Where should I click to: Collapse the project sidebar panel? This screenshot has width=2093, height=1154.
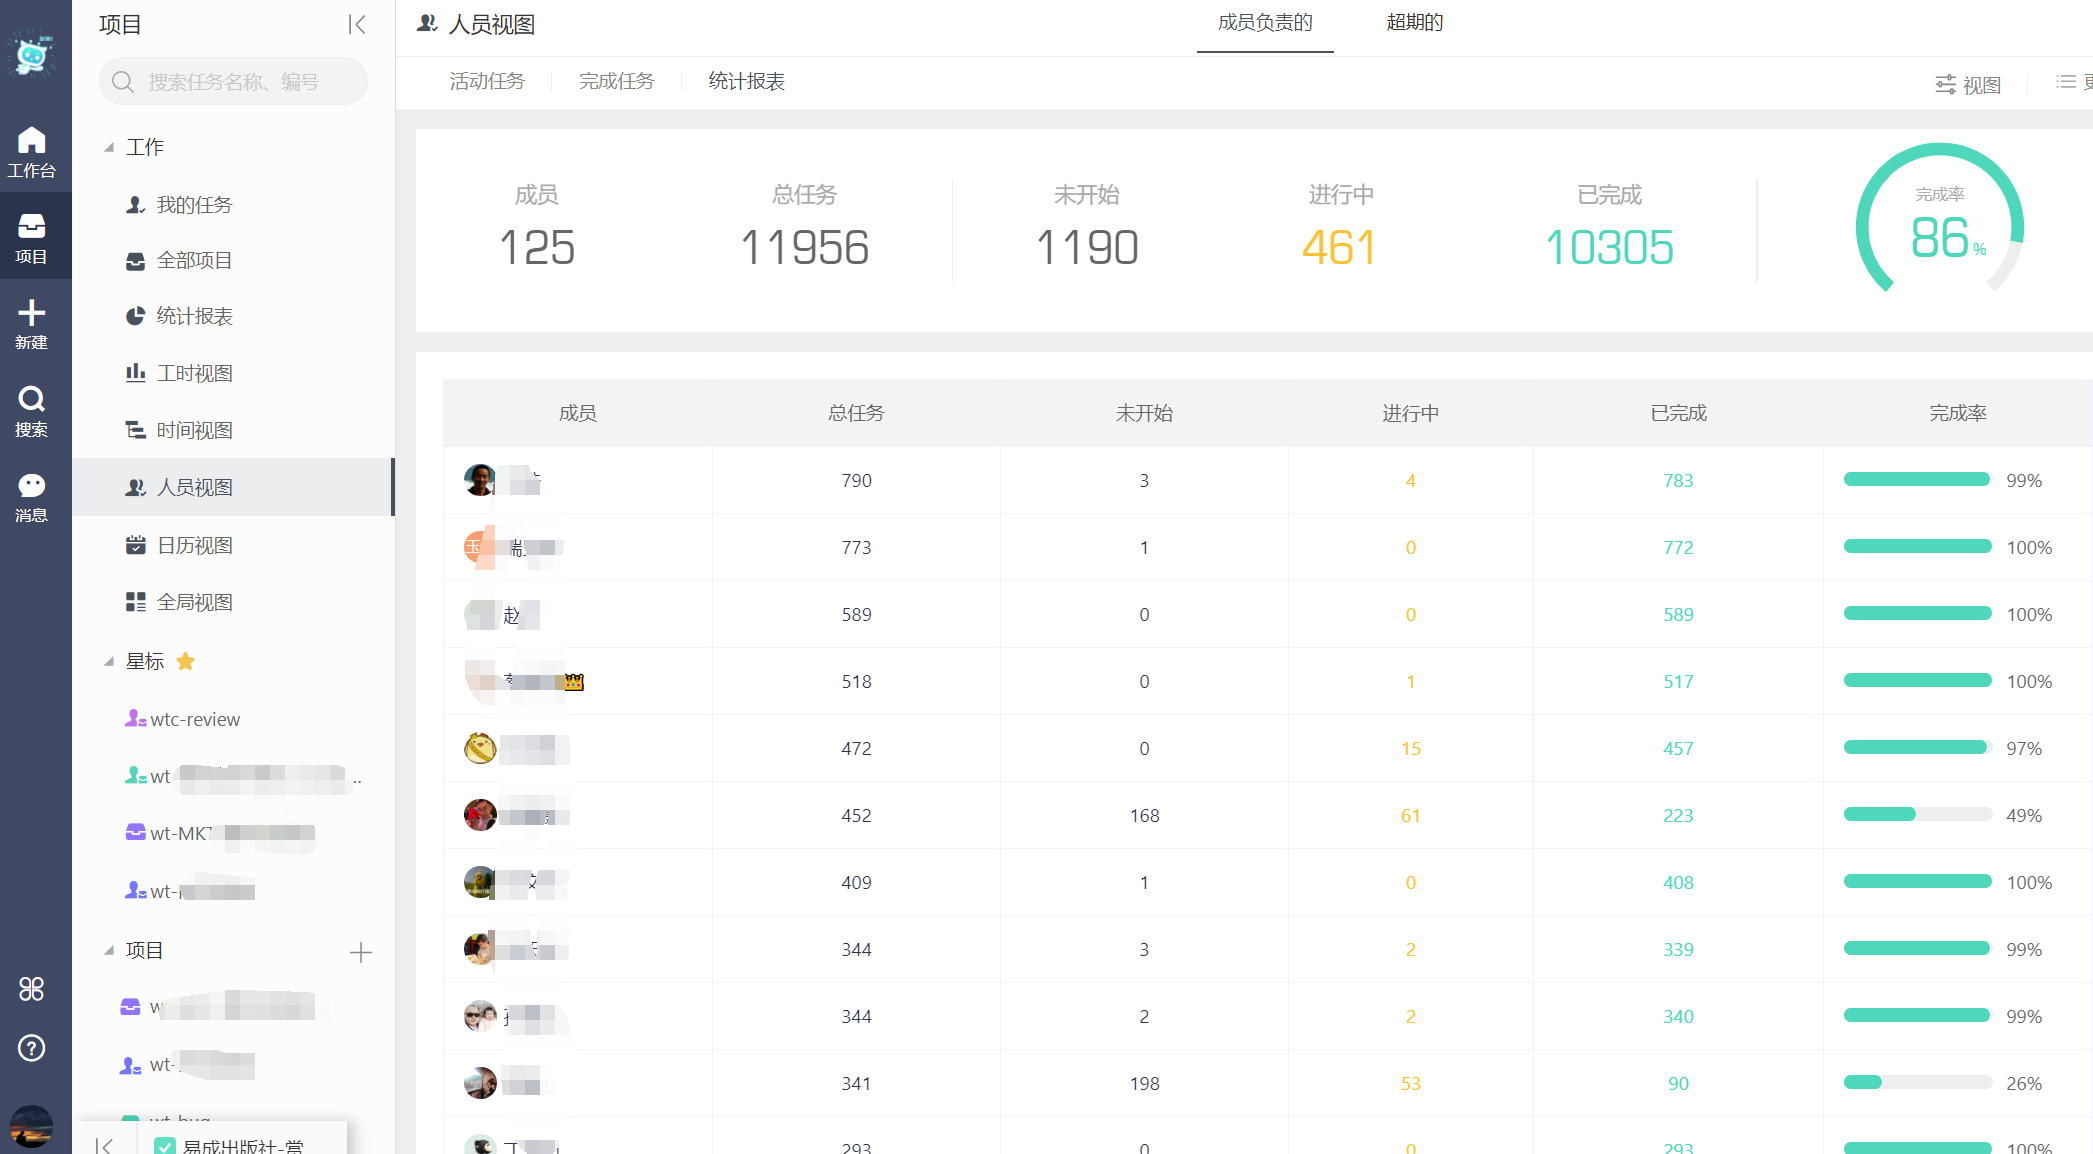pos(357,24)
